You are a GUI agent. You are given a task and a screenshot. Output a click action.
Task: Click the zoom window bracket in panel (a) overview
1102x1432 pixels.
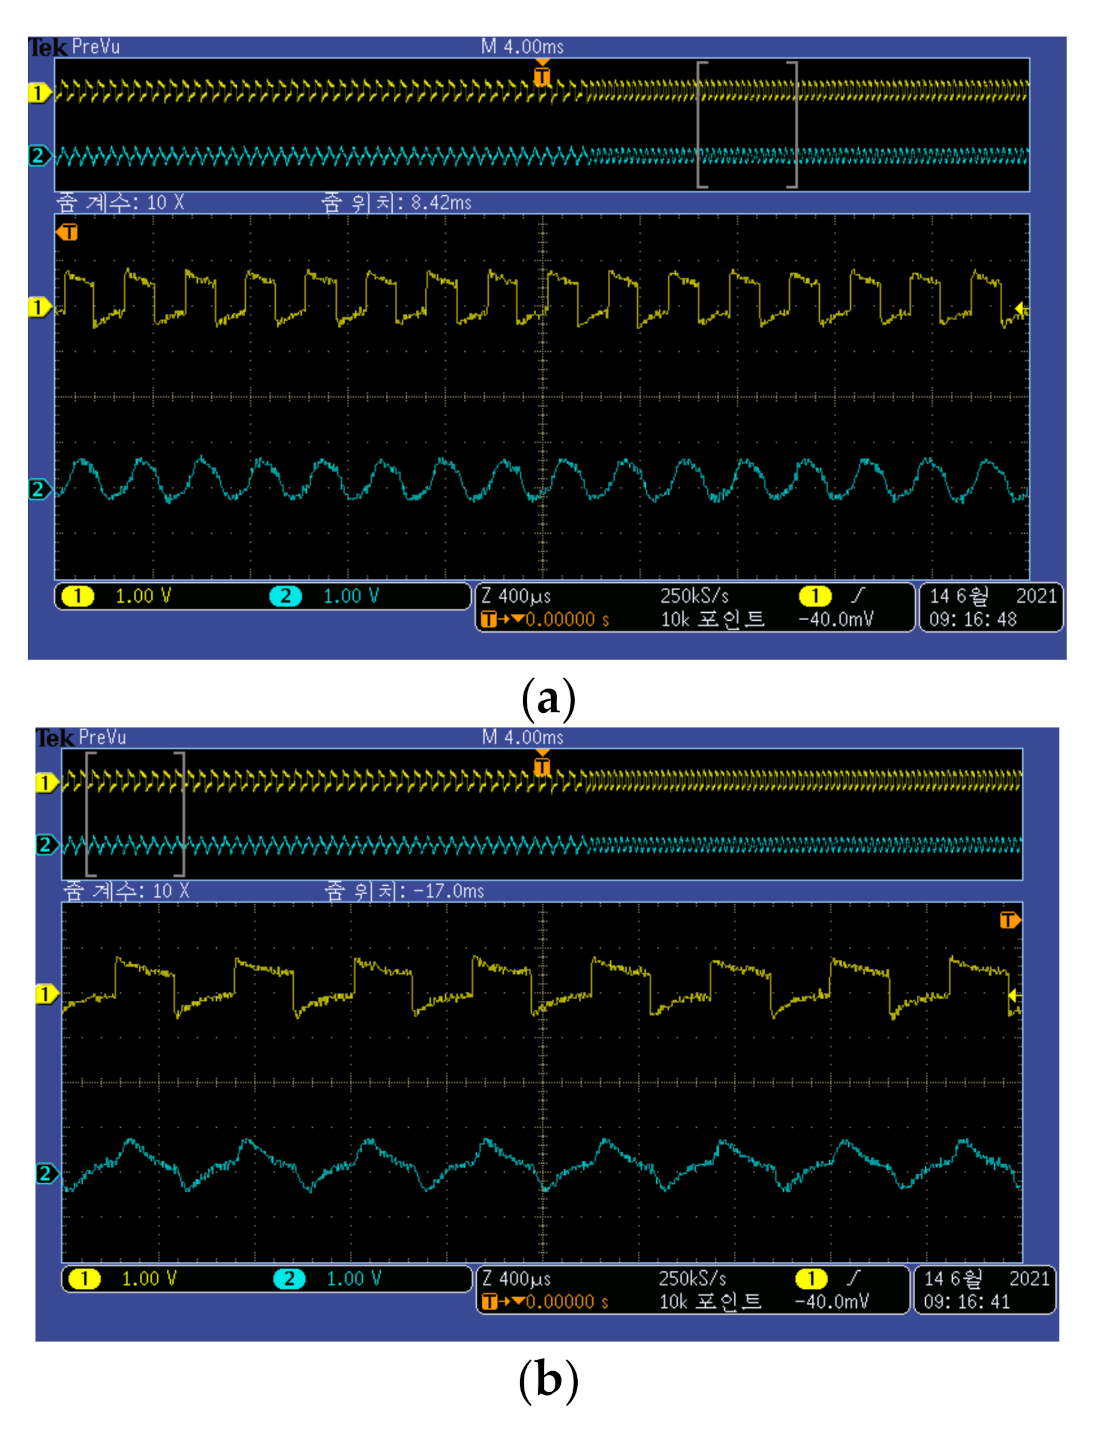coord(747,124)
